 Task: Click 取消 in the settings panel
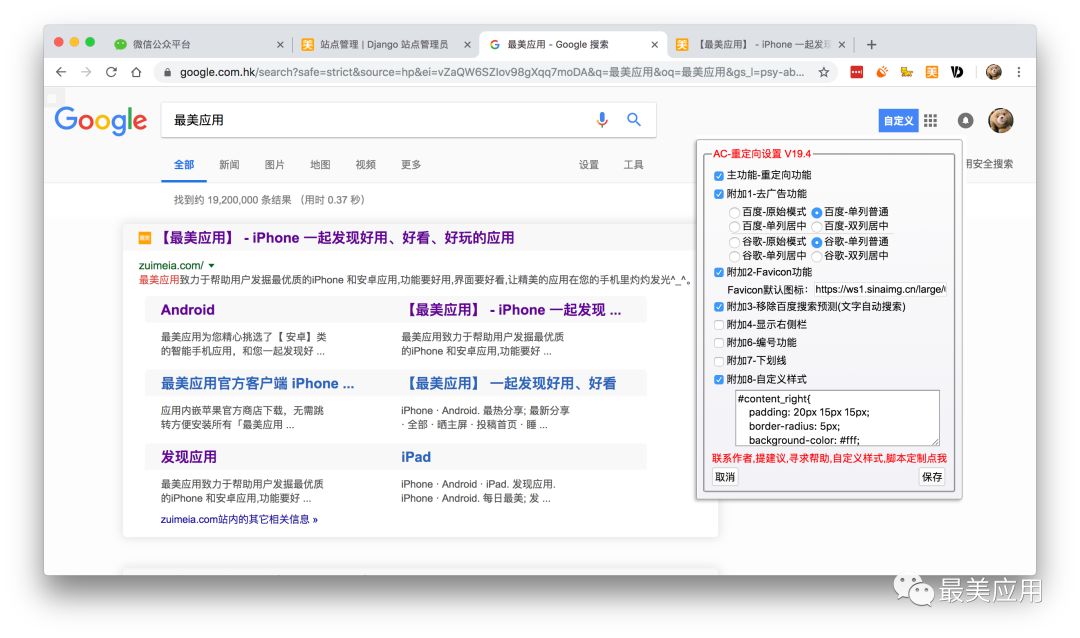725,477
